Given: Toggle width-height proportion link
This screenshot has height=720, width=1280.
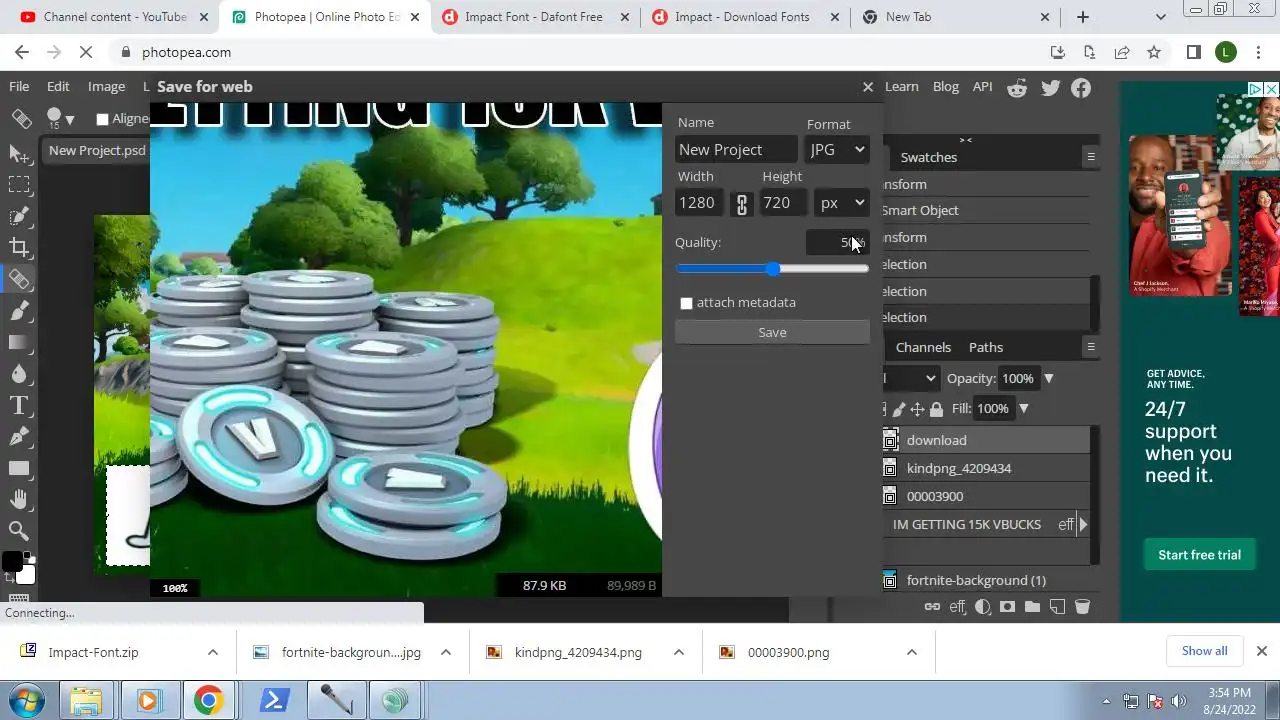Looking at the screenshot, I should (x=741, y=204).
